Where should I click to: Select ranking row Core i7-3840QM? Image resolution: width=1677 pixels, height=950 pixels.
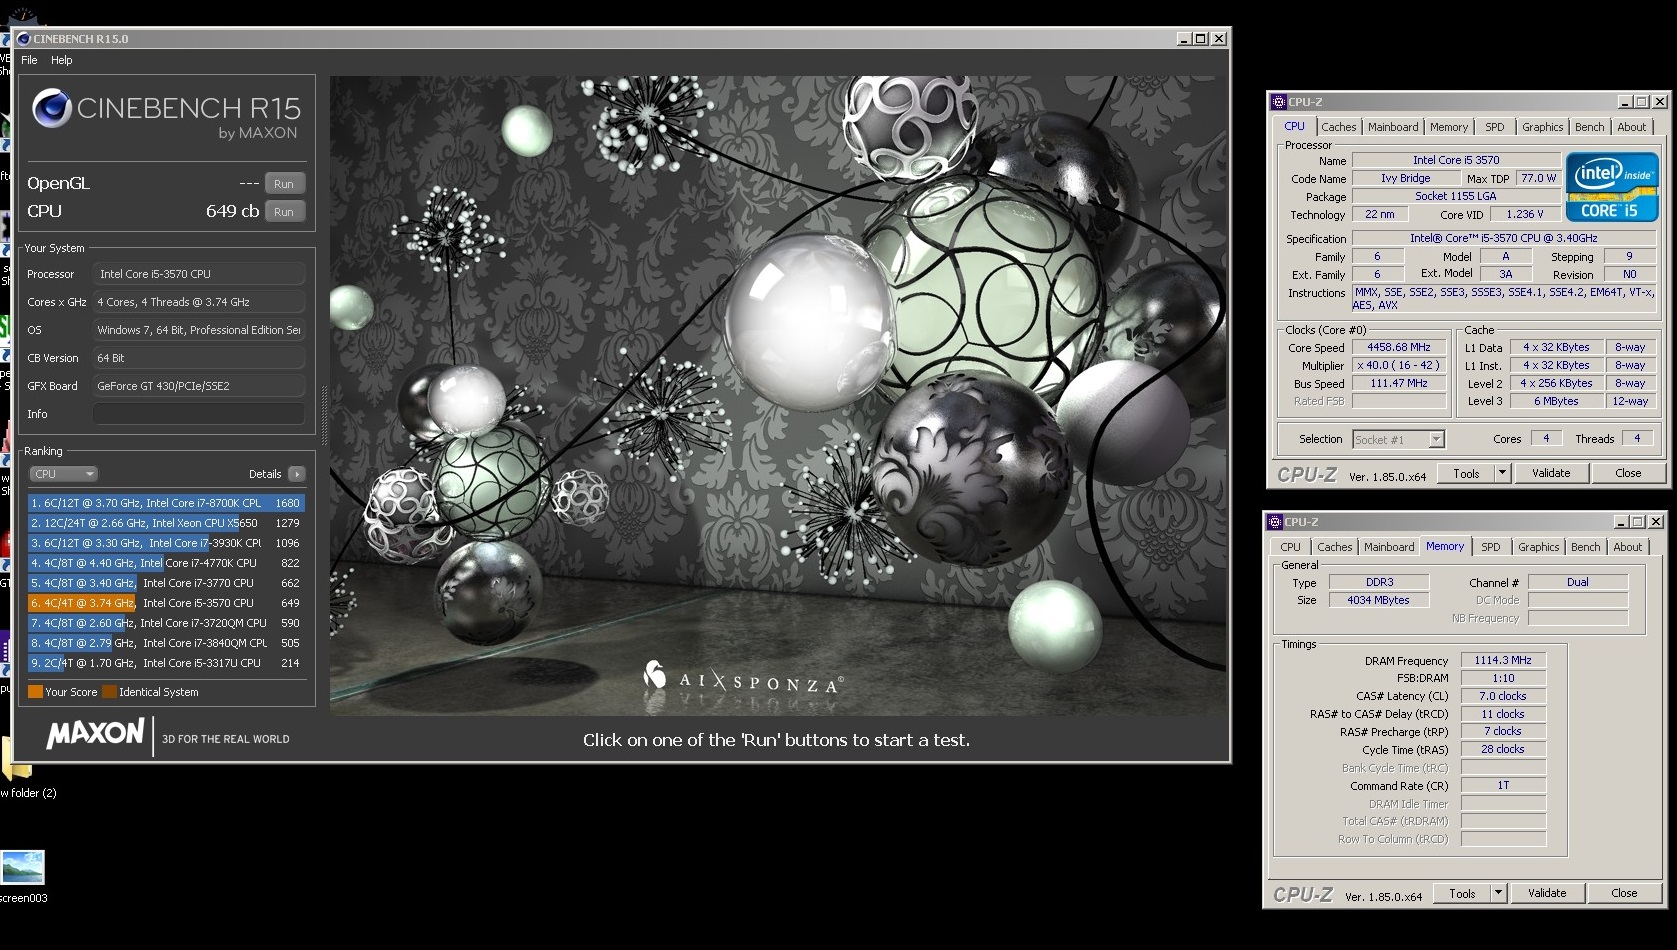click(166, 643)
